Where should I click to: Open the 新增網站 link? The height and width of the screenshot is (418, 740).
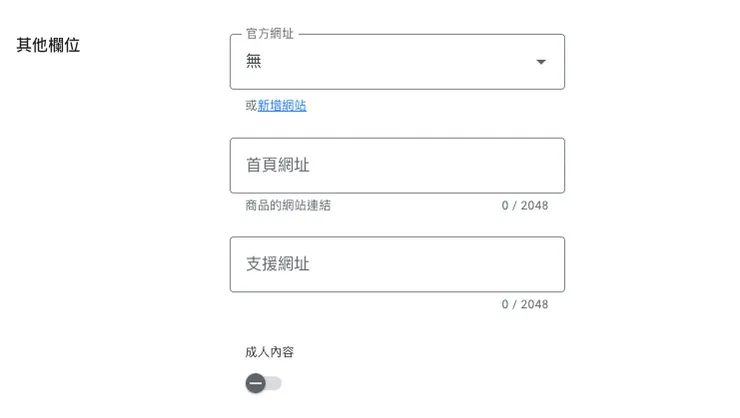(x=282, y=106)
